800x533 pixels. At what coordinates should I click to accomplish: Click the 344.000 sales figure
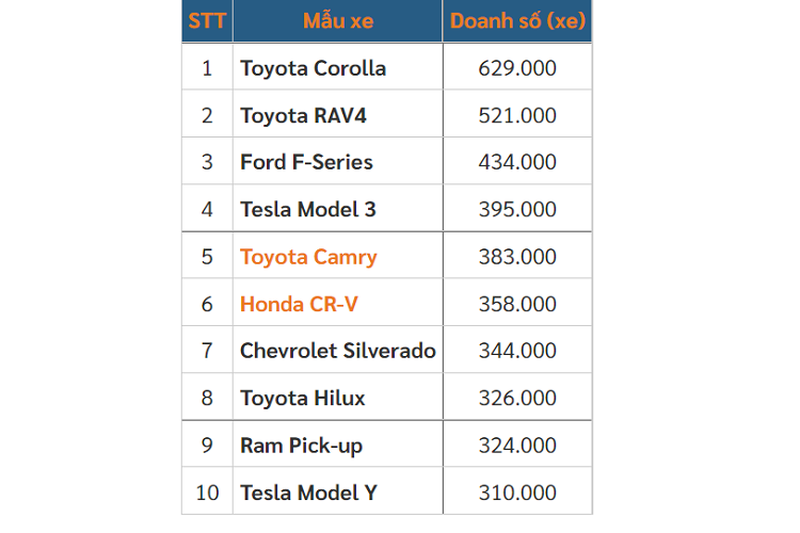[517, 351]
